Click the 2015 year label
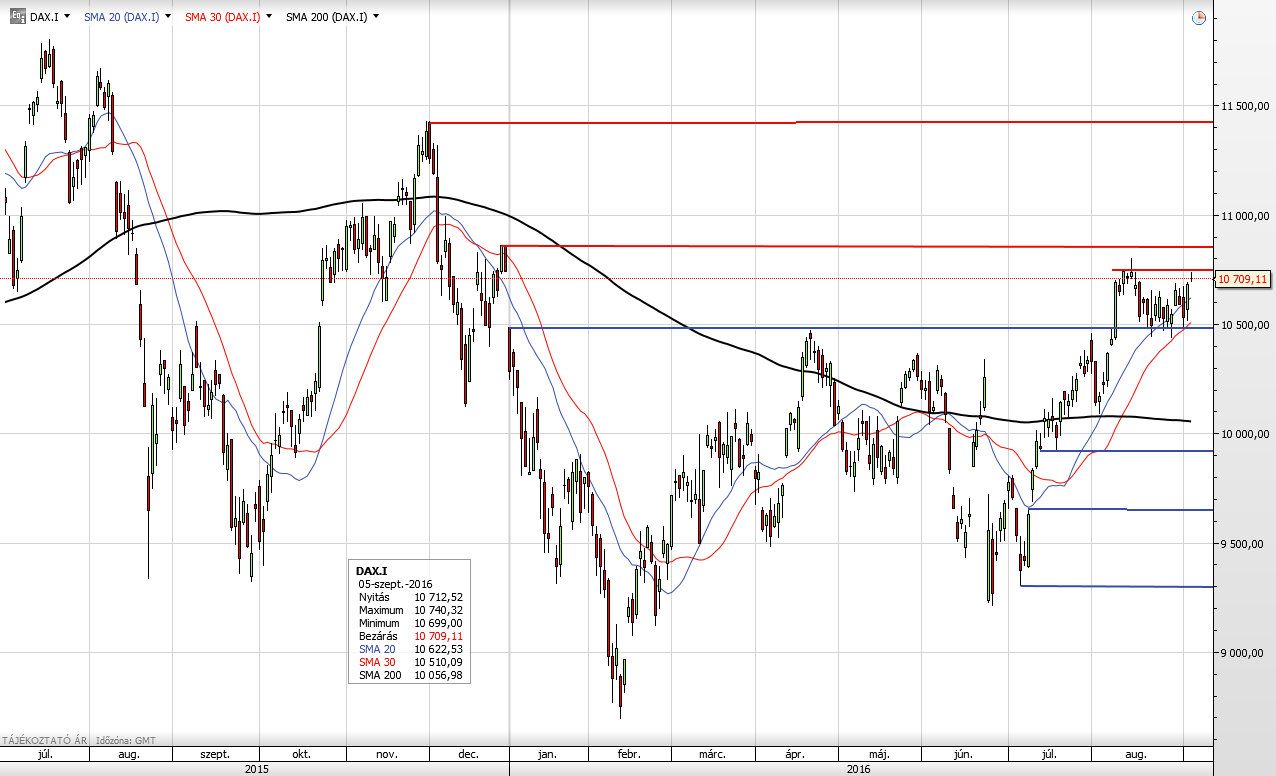 [x=257, y=769]
